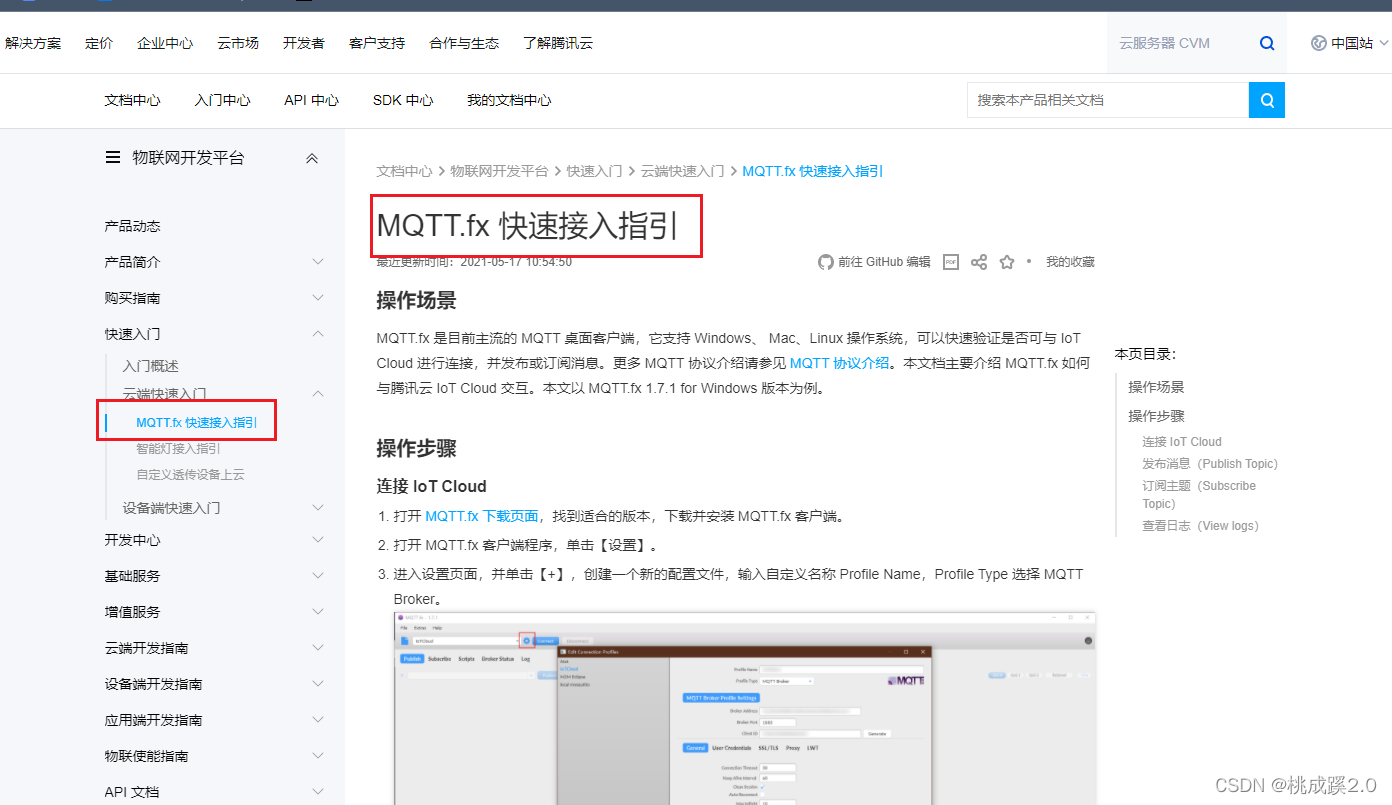Export the document using the PDF icon
Image resolution: width=1392 pixels, height=805 pixels.
pos(950,262)
